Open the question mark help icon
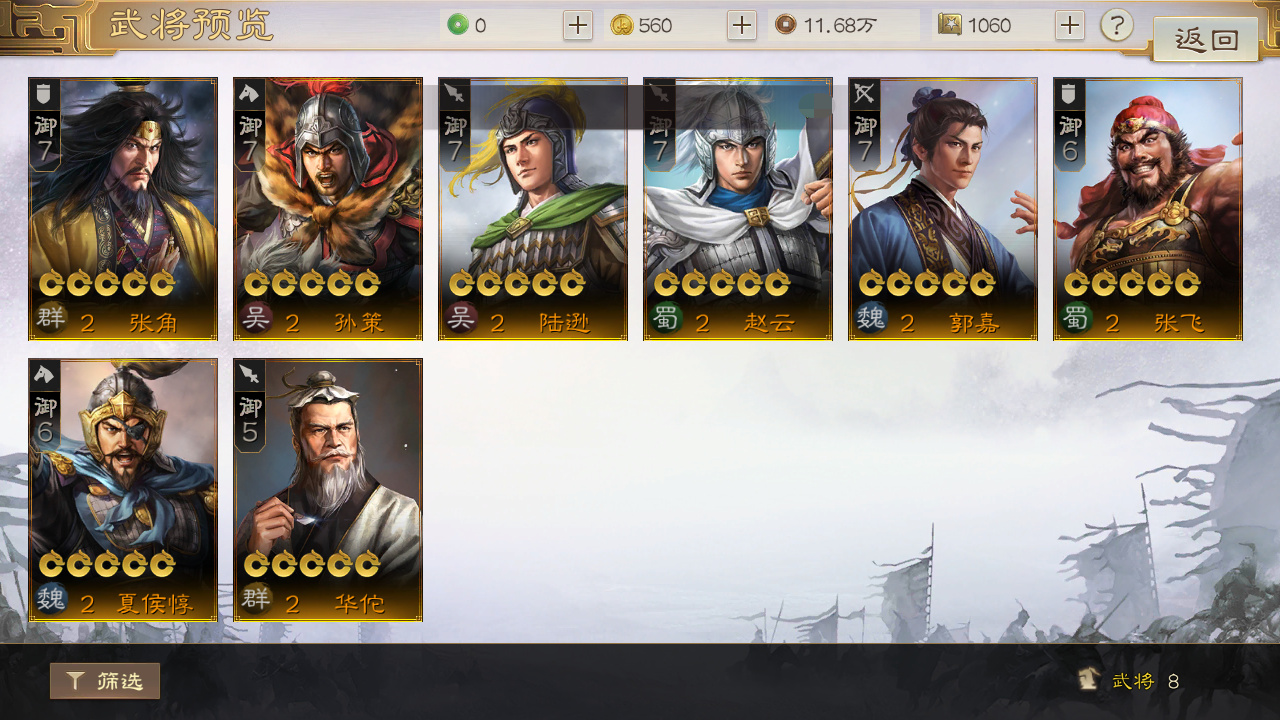This screenshot has height=720, width=1280. (x=1117, y=25)
